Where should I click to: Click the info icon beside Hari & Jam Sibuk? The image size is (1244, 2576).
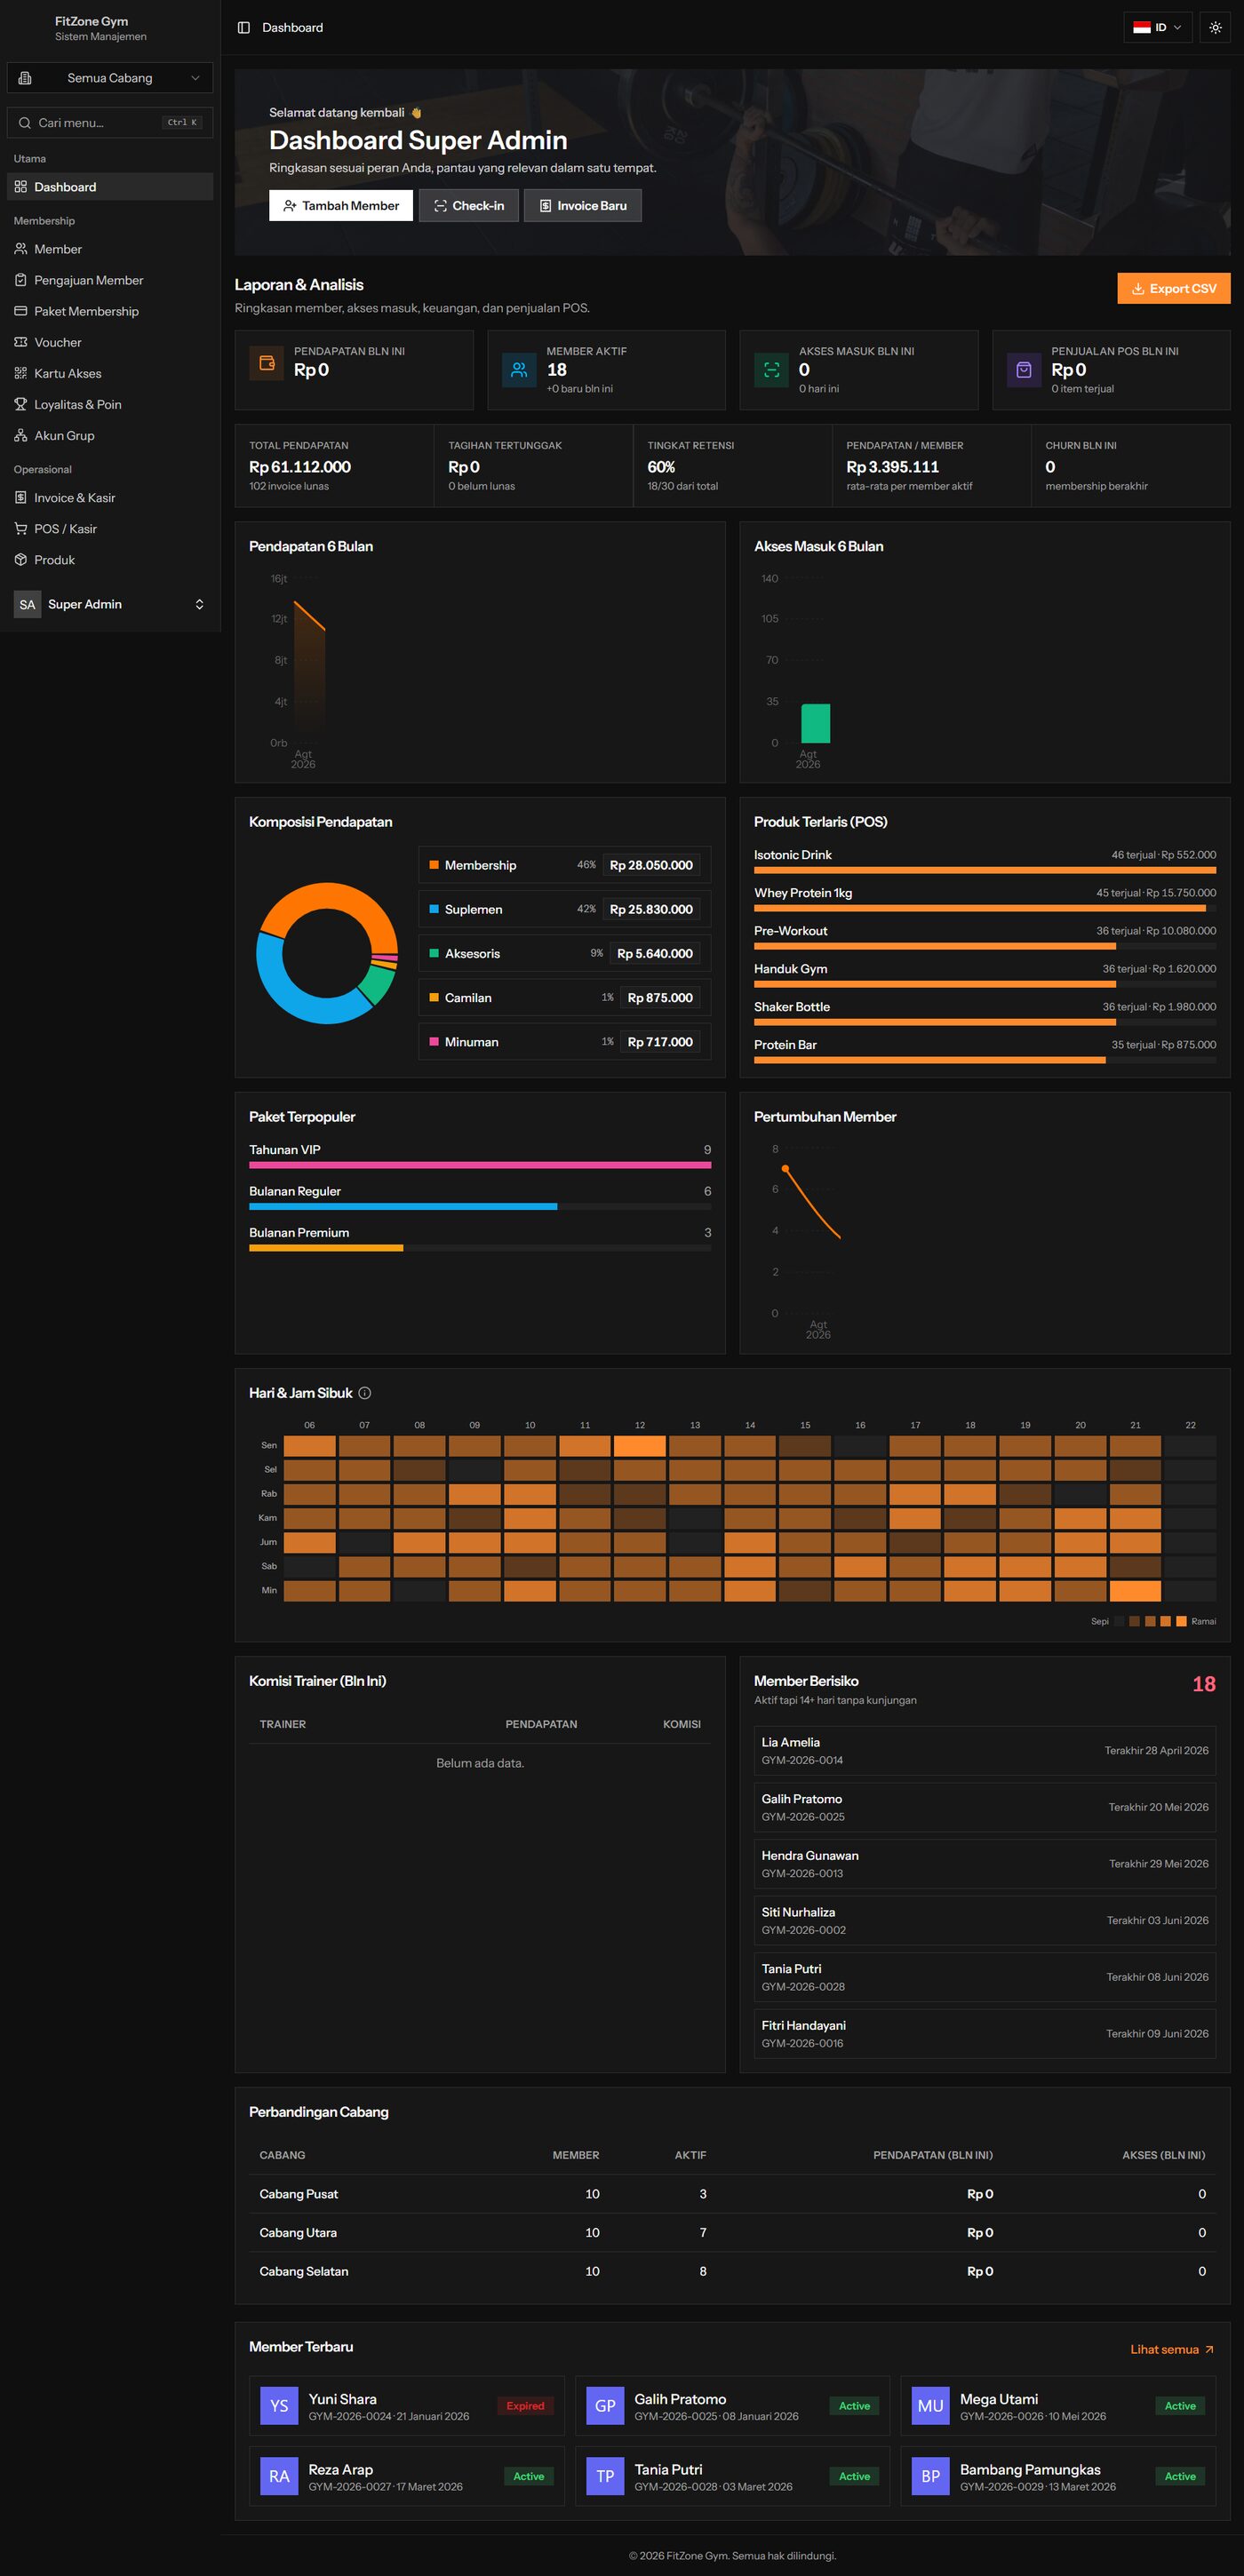[x=365, y=1393]
